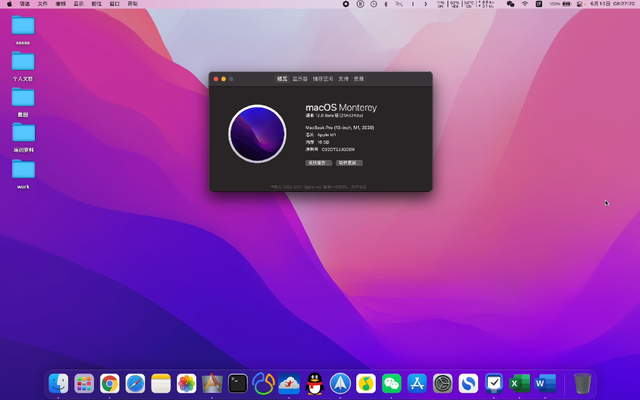Open the Apple menu in menu bar
The image size is (640, 400).
coord(8,4)
